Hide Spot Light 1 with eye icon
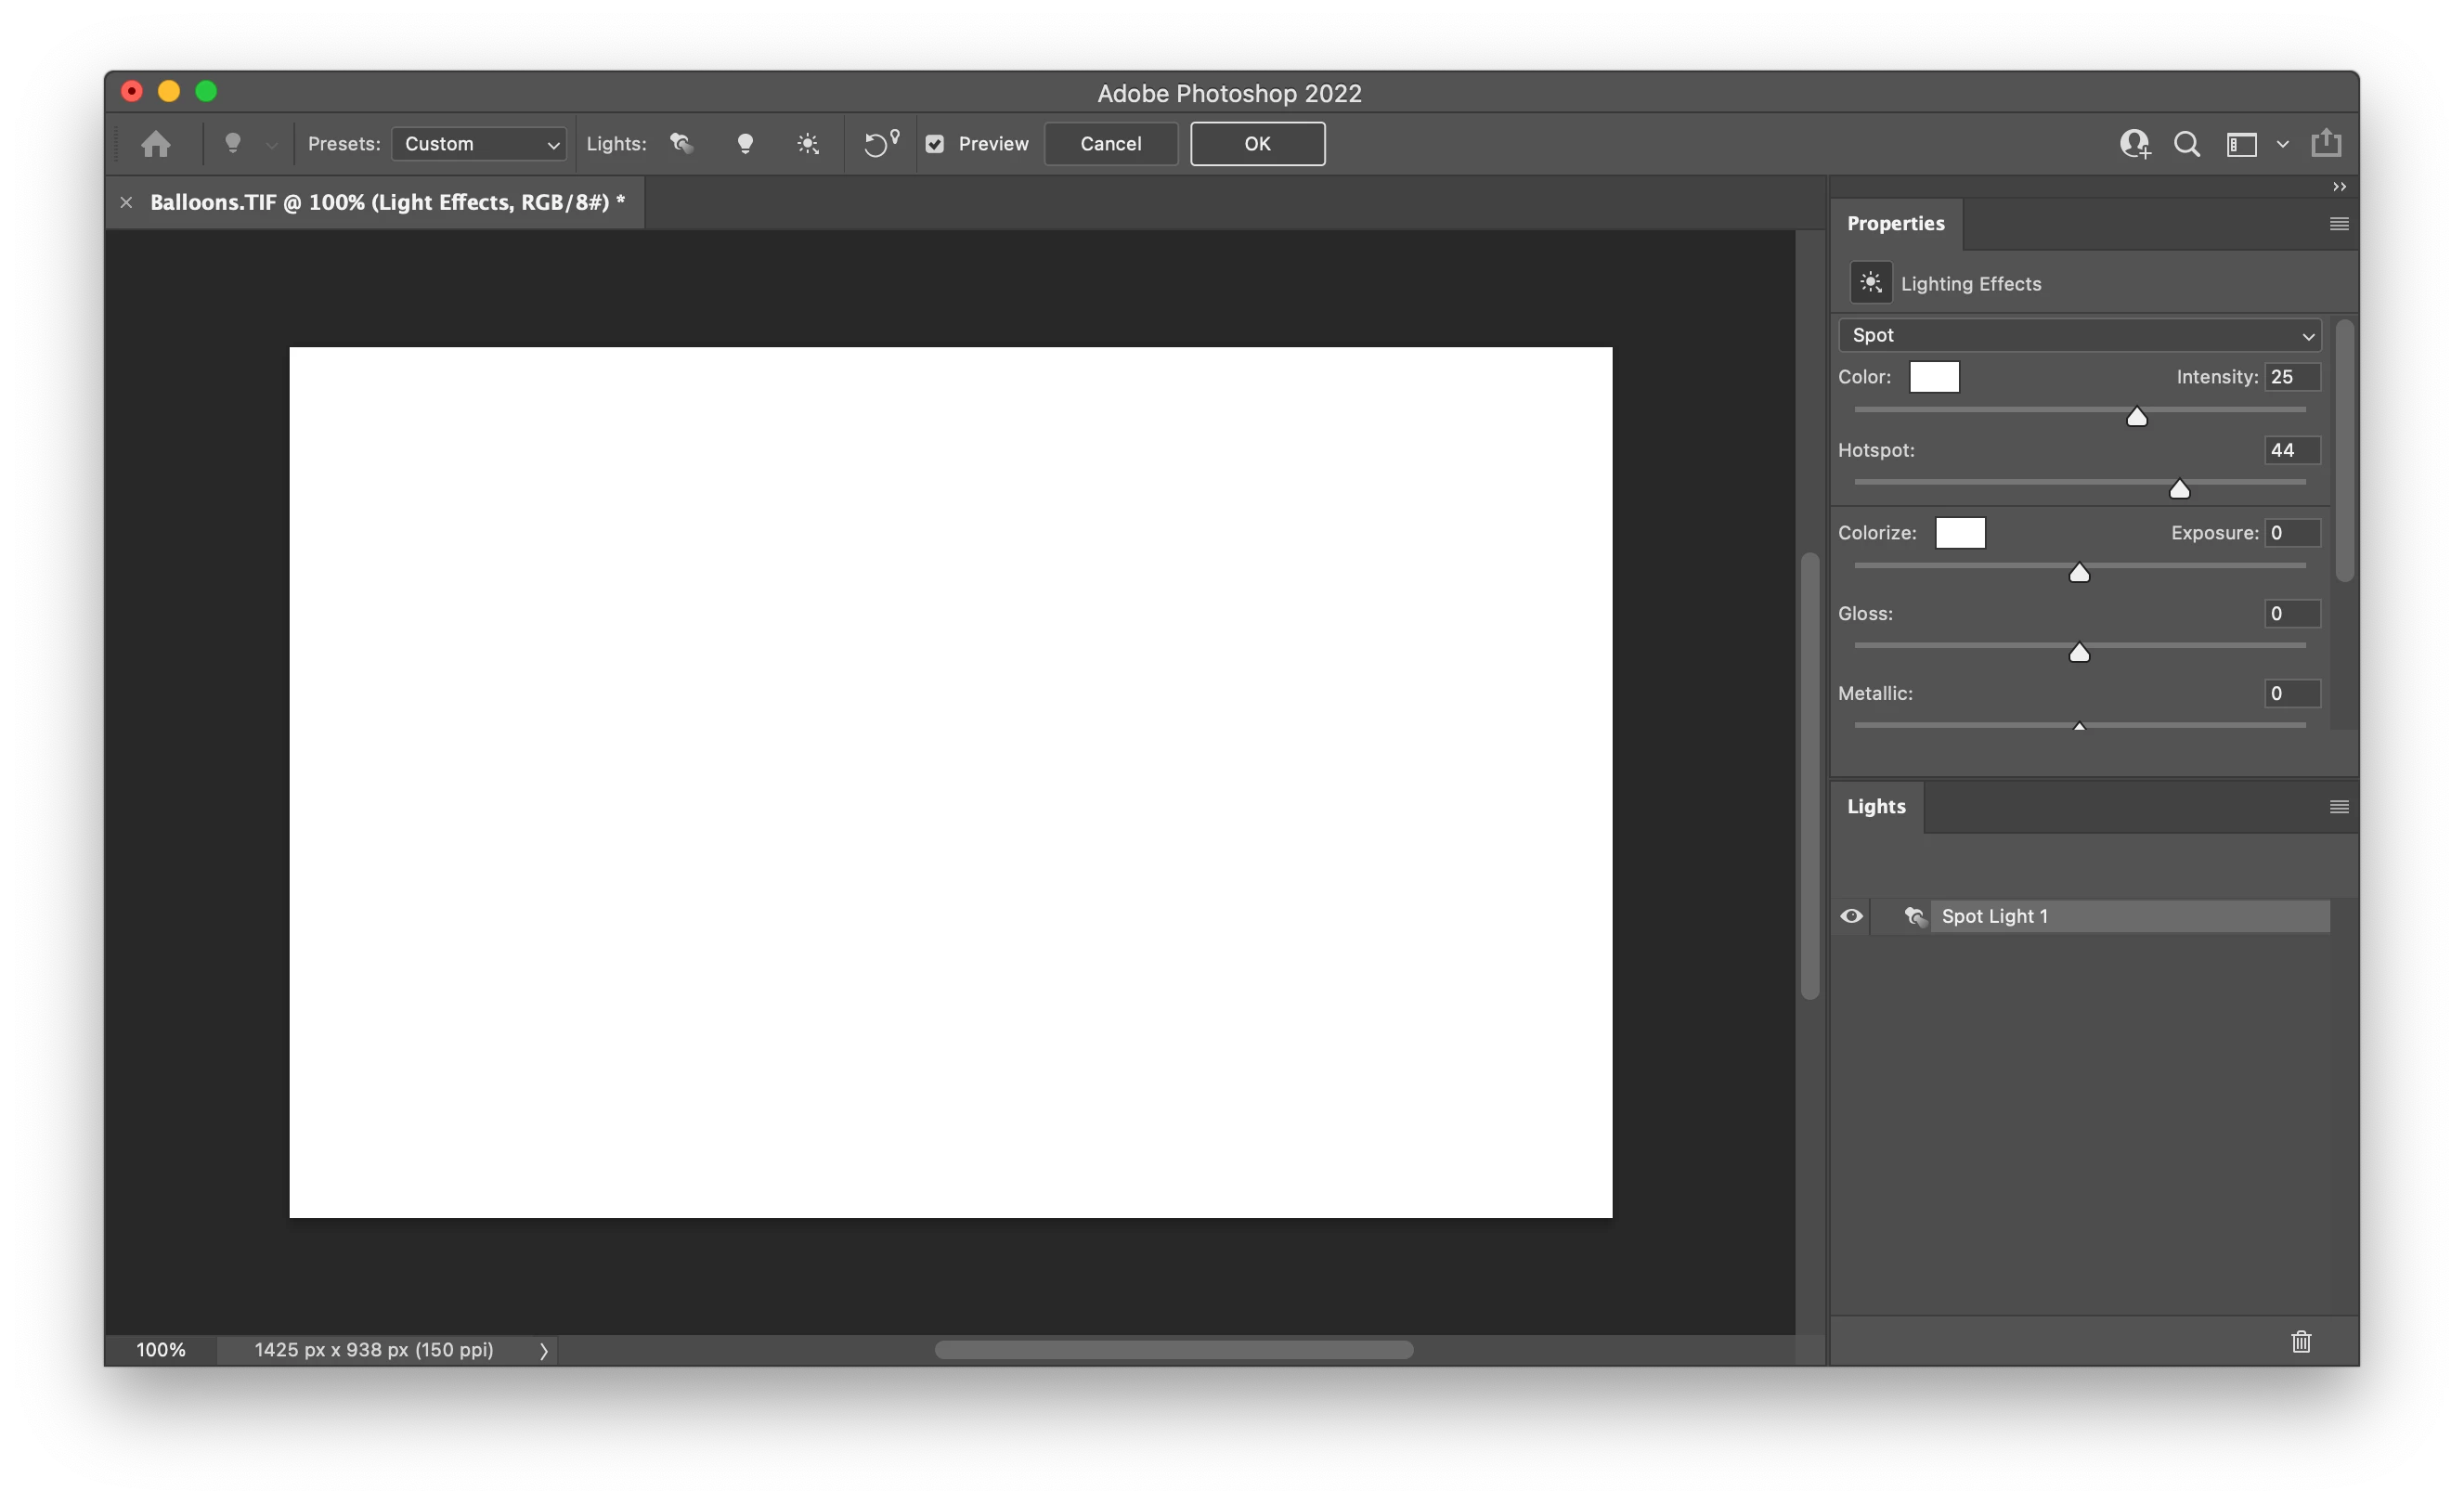2464x1504 pixels. click(x=1851, y=916)
